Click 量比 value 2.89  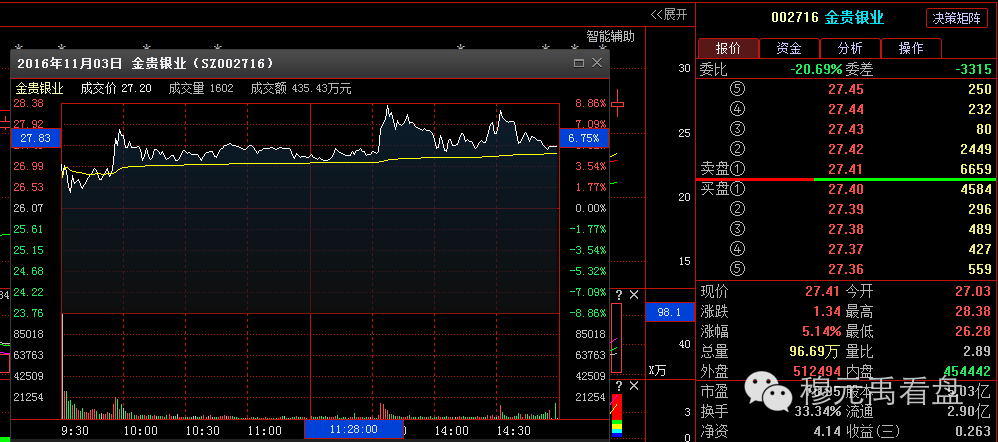(x=978, y=351)
